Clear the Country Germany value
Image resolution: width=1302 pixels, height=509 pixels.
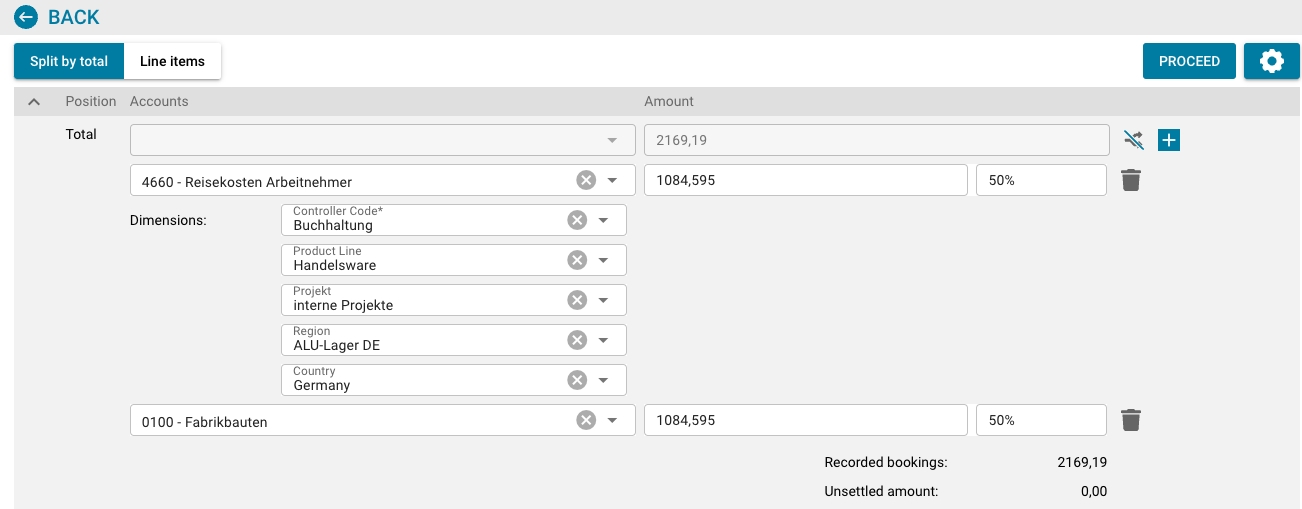click(x=577, y=380)
